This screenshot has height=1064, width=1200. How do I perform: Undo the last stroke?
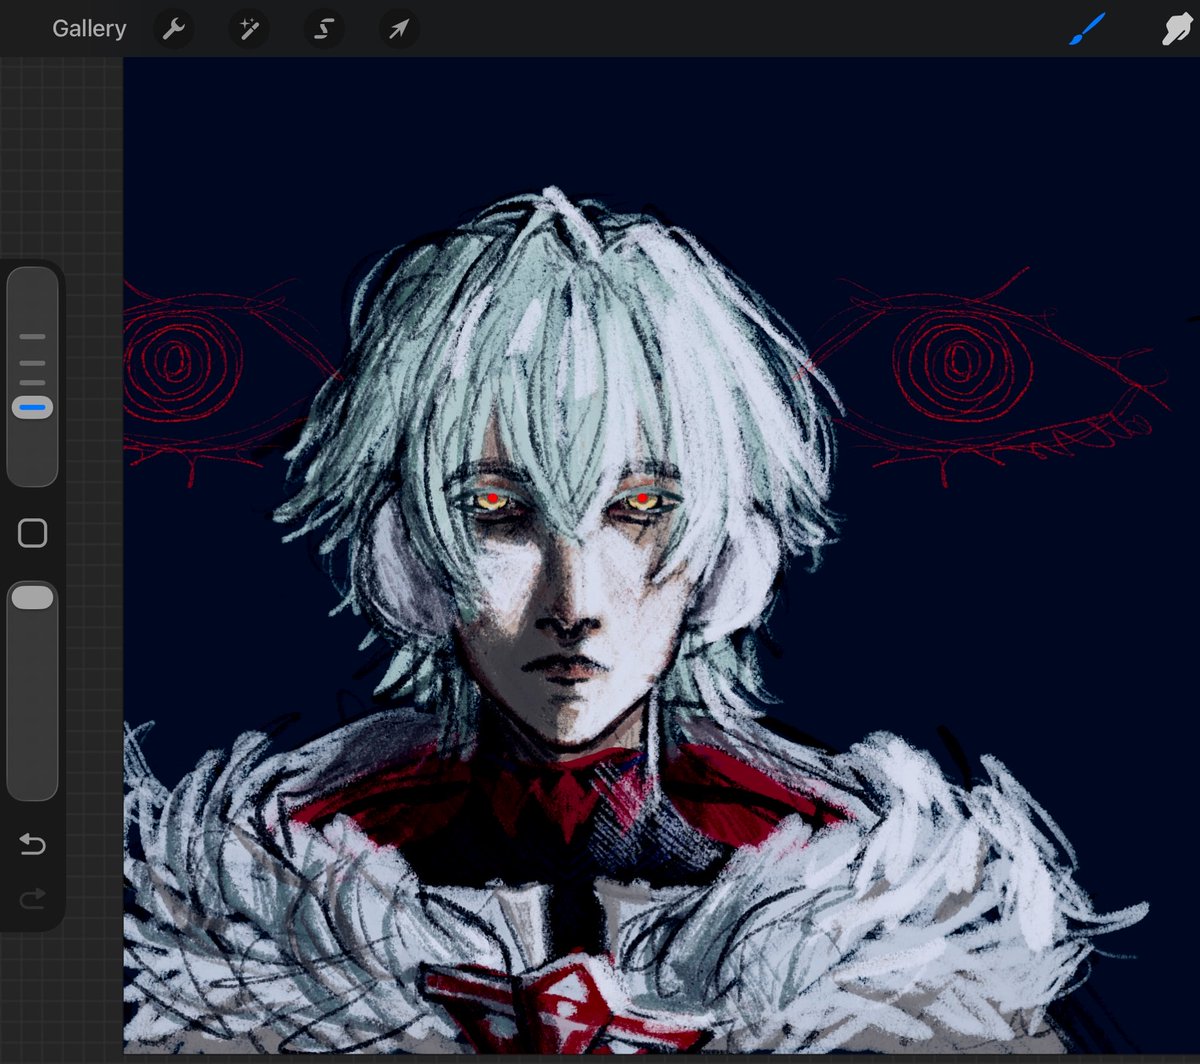[x=33, y=845]
